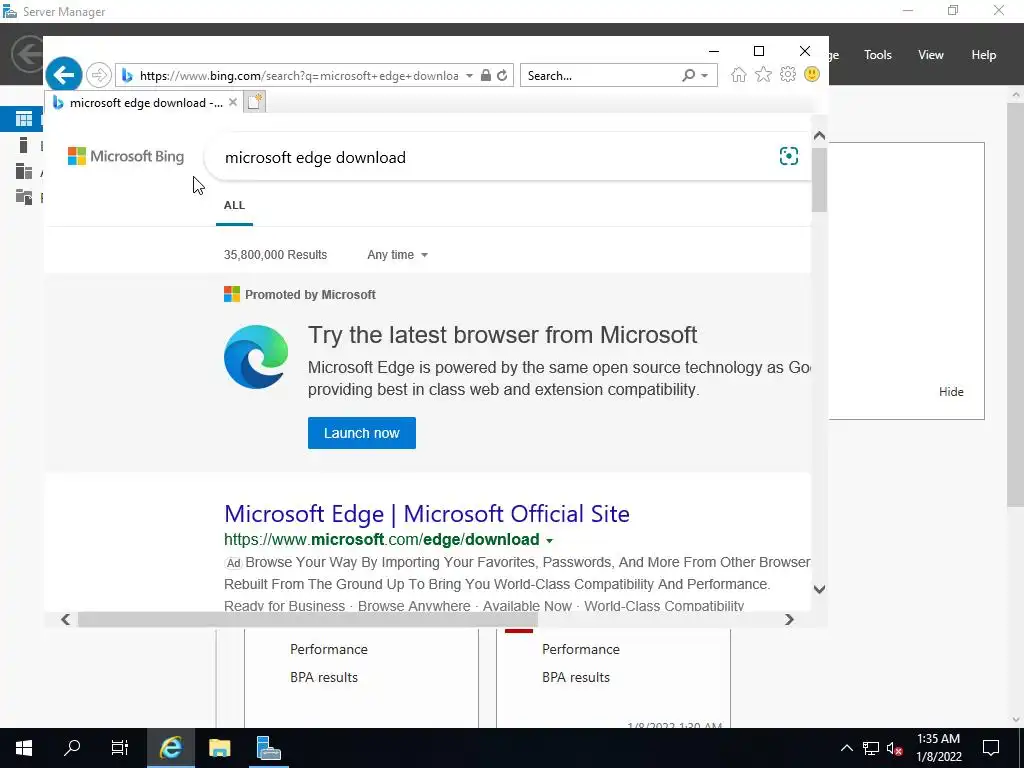Switch to Server Manager from taskbar

pos(268,748)
